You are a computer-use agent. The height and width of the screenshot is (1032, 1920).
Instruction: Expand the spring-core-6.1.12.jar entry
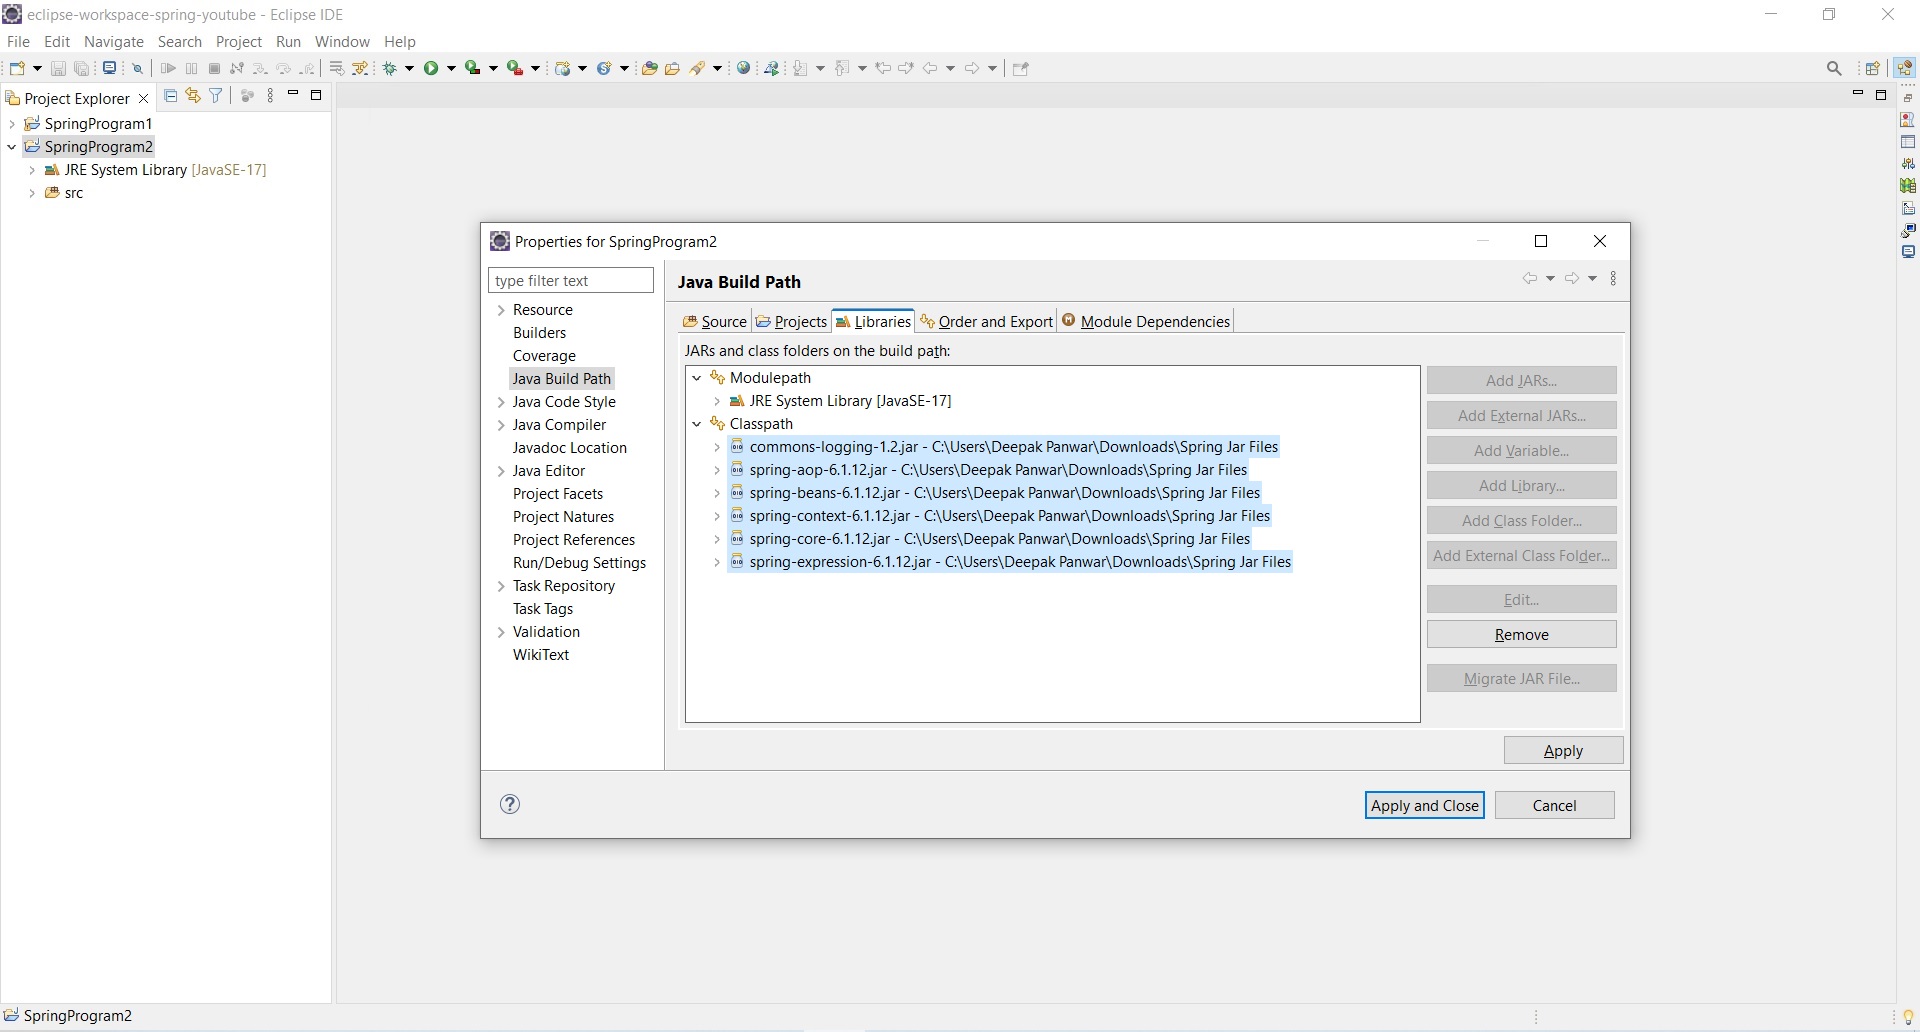(x=717, y=539)
